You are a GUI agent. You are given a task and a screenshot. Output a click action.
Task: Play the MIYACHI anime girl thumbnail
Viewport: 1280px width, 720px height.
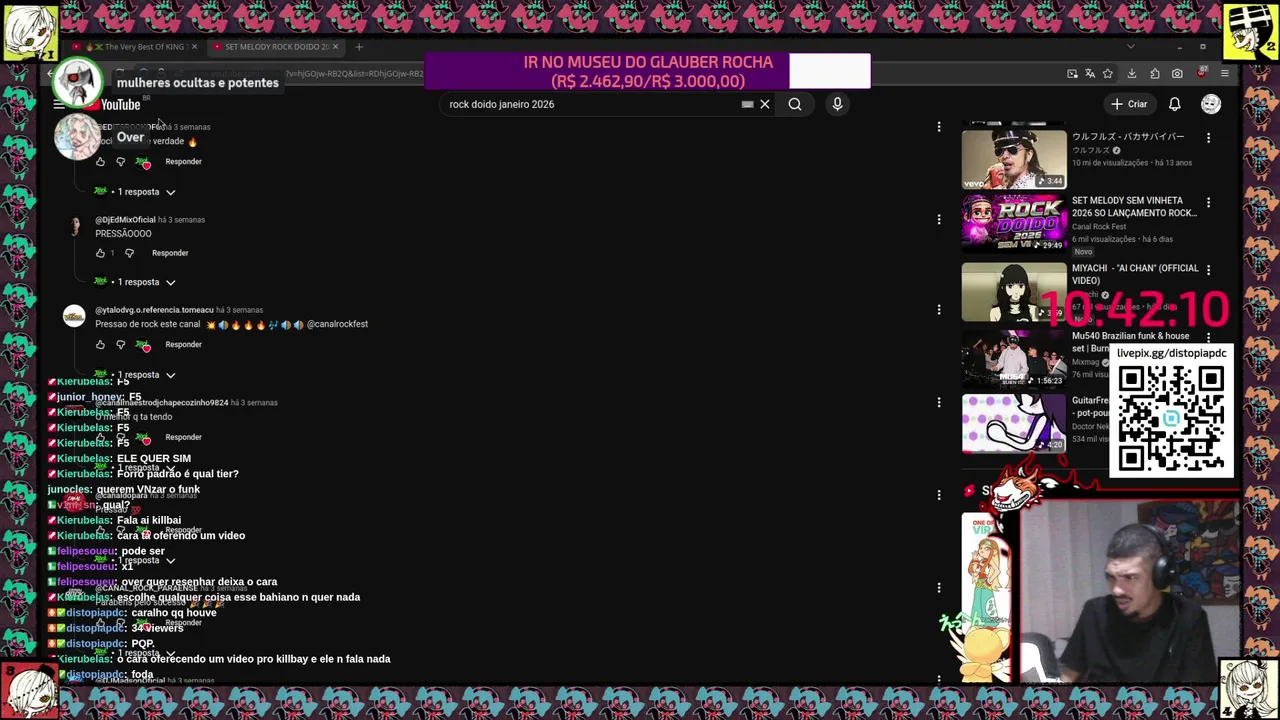1014,292
